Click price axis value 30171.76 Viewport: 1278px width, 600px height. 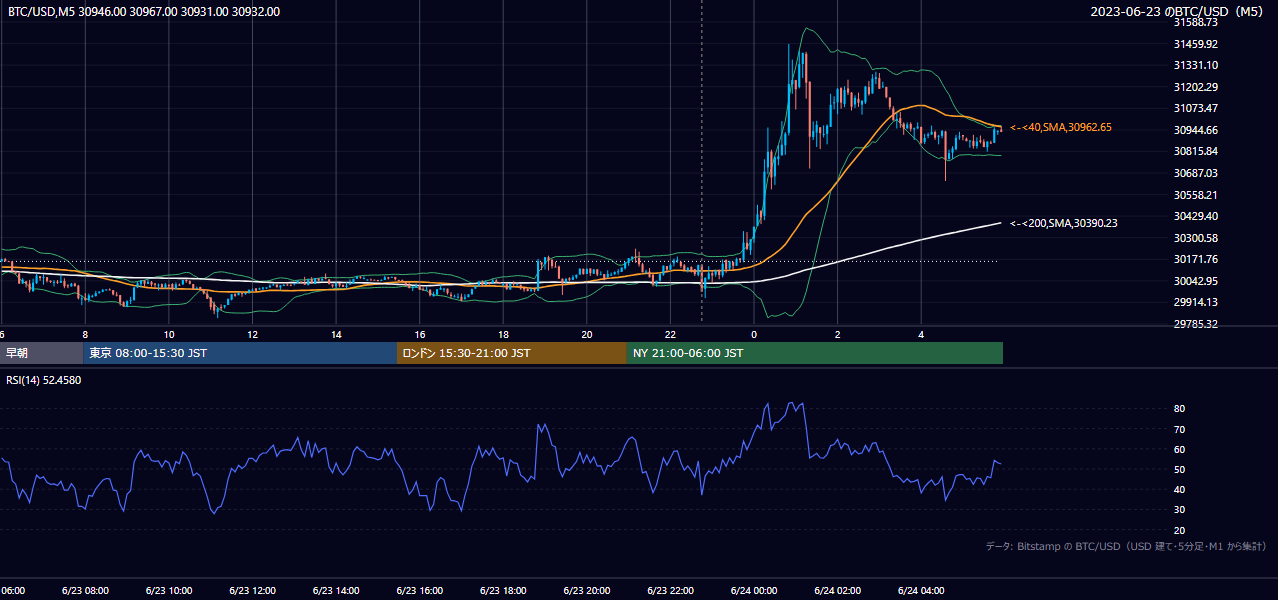point(1195,259)
